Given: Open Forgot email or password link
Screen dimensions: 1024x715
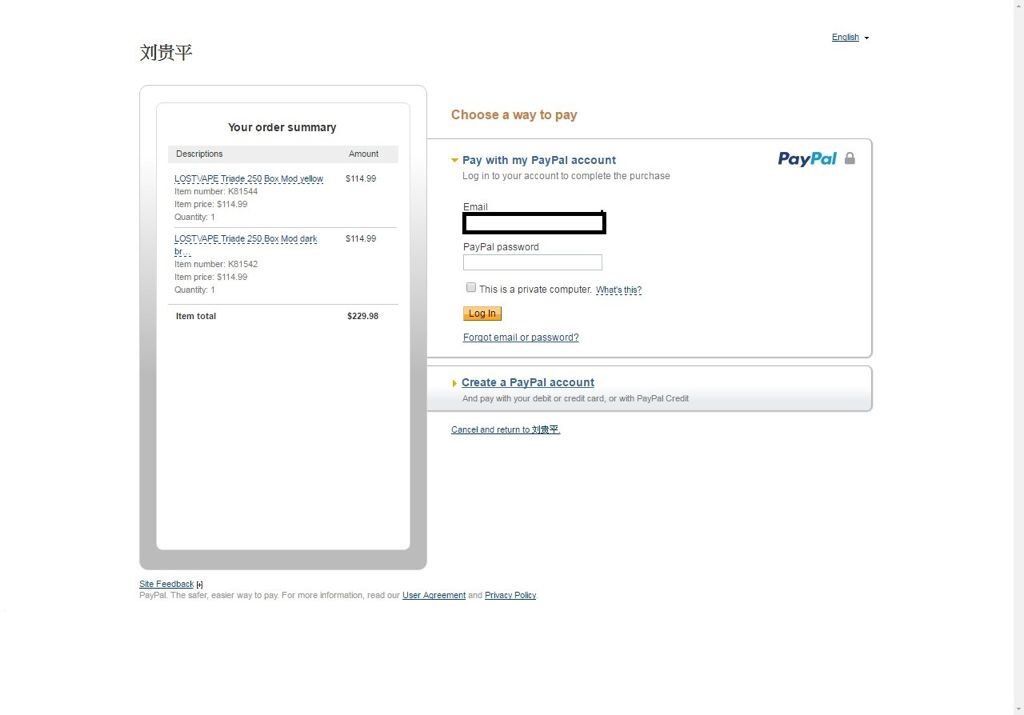Looking at the screenshot, I should point(520,338).
